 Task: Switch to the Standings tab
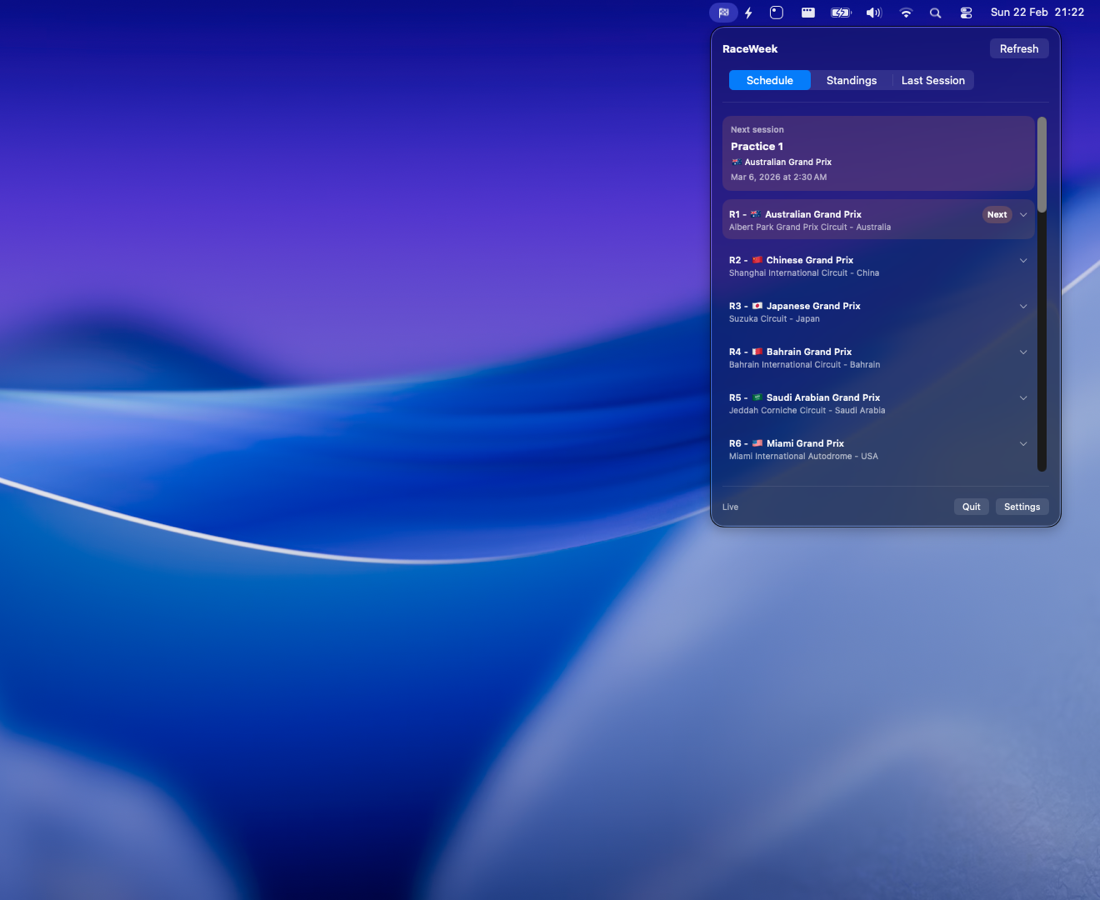tap(851, 80)
